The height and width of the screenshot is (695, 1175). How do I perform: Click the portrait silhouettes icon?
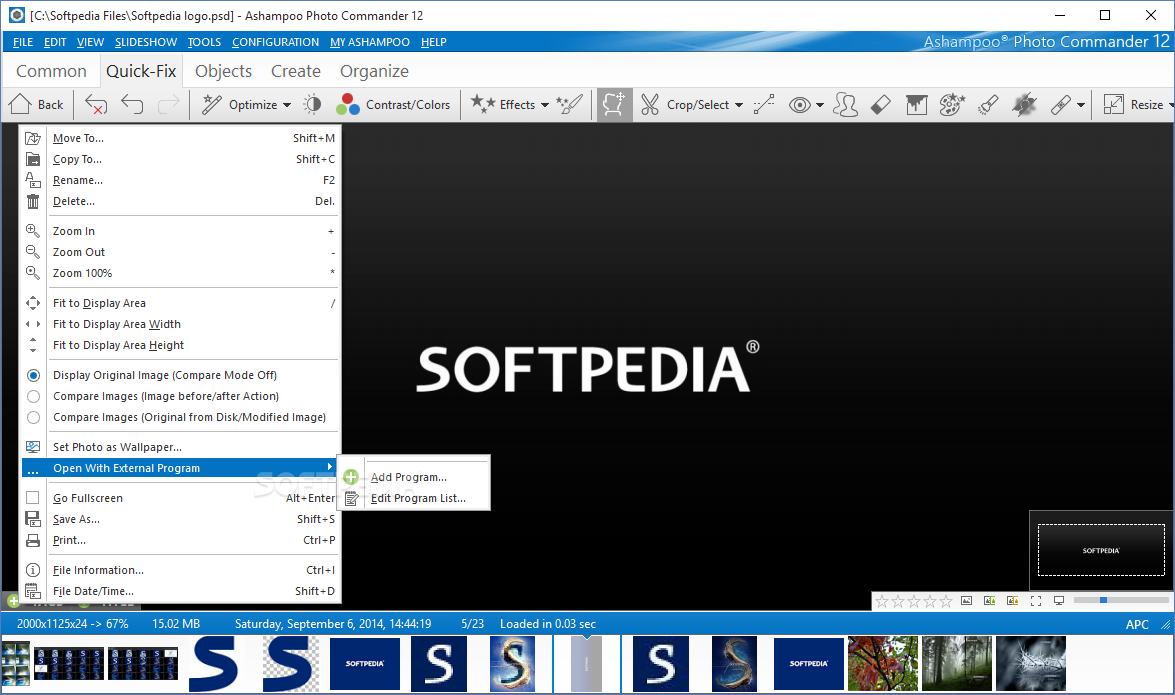click(x=845, y=105)
